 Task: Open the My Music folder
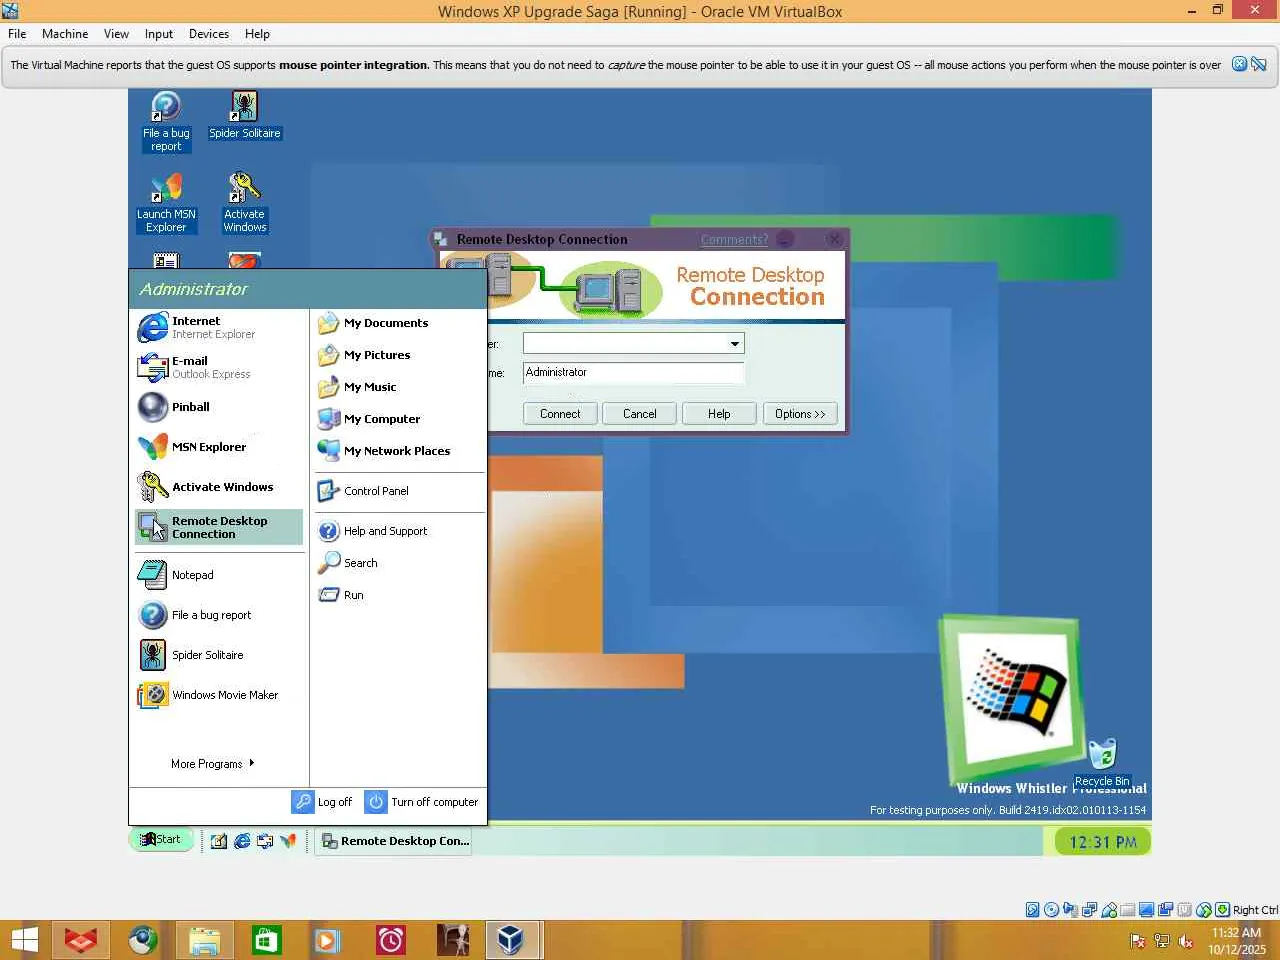point(398,387)
